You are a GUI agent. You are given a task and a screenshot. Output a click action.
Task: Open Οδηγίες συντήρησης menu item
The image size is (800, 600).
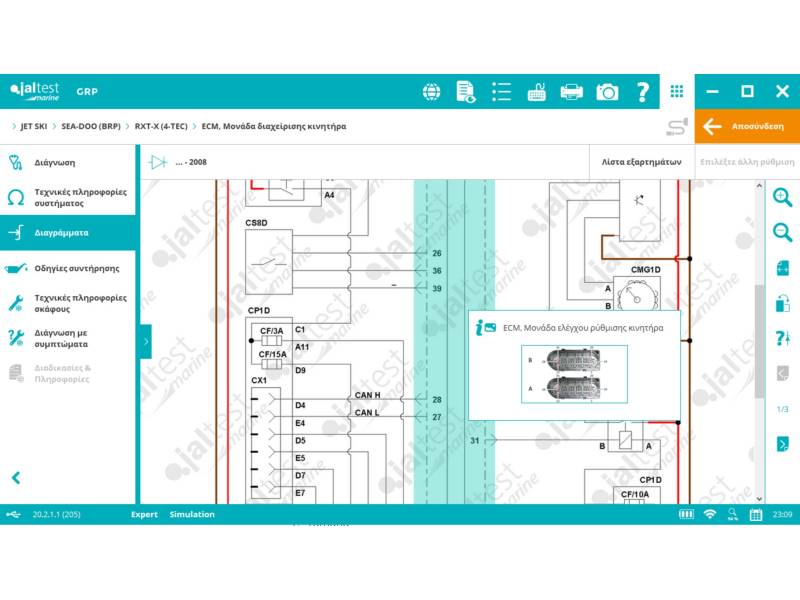77,268
